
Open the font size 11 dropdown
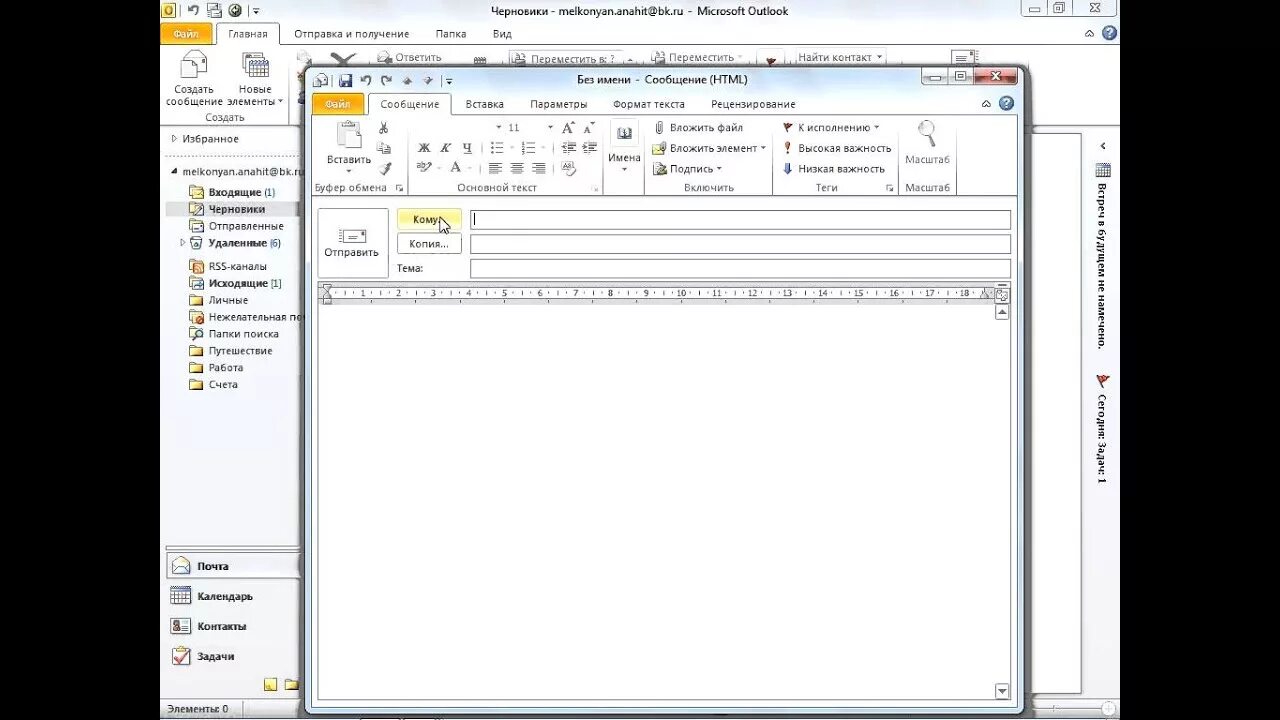(x=550, y=128)
